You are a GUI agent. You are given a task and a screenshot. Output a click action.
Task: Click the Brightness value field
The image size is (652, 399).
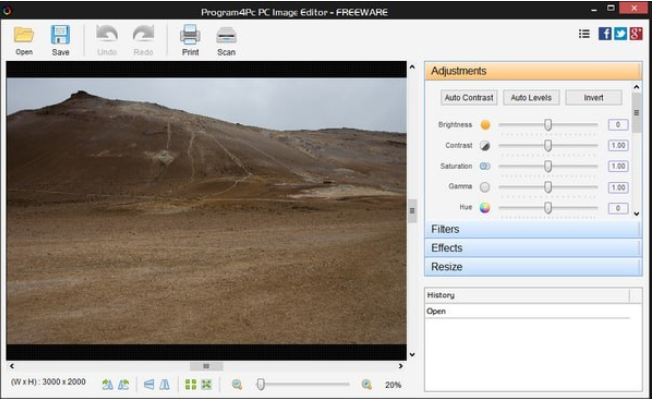(618, 125)
